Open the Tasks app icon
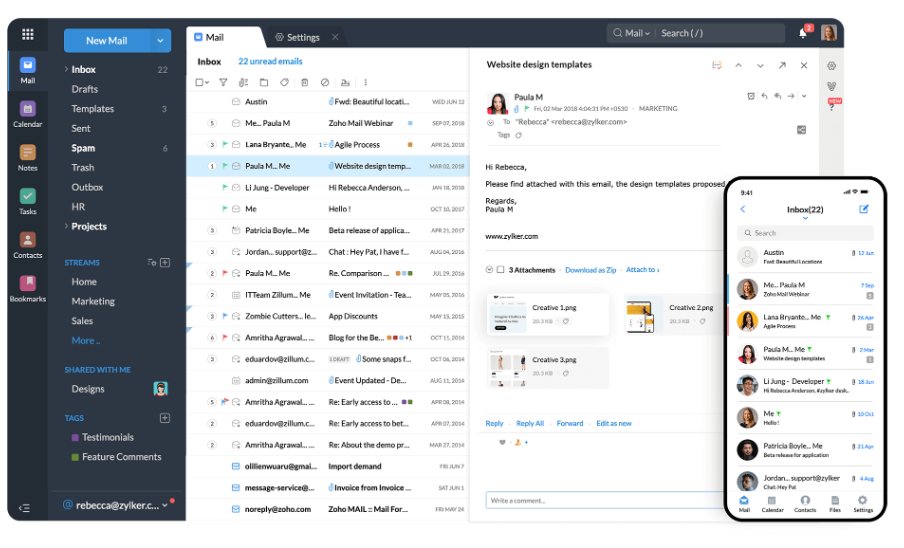Screen dimensions: 904x548 27,197
